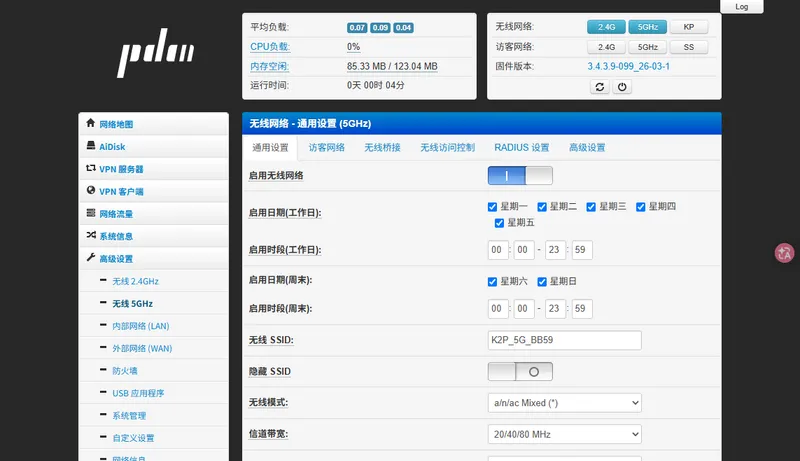The height and width of the screenshot is (461, 800).
Task: Open the 外部网络 (WAN) submenu item
Action: (142, 348)
